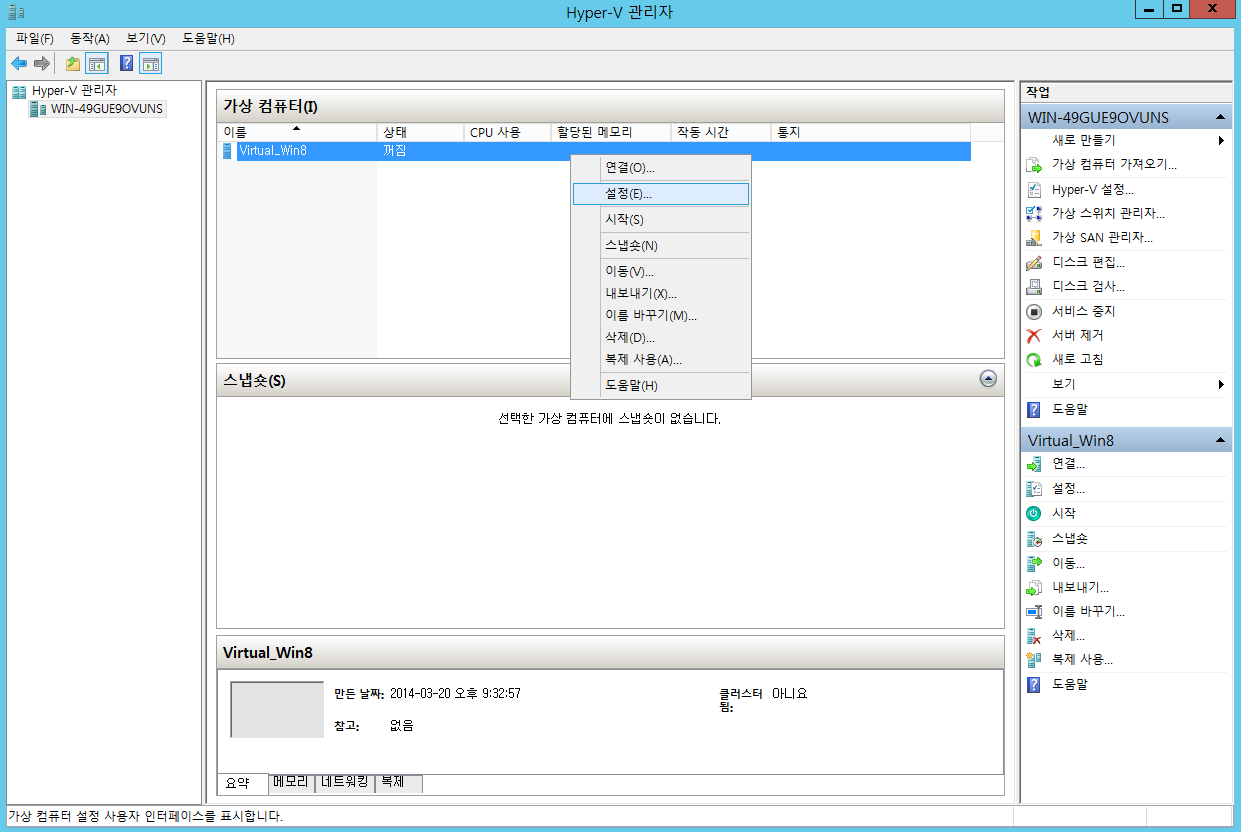1241x832 pixels.
Task: Click 삭제... under Virtual_Win8 actions
Action: click(1126, 635)
